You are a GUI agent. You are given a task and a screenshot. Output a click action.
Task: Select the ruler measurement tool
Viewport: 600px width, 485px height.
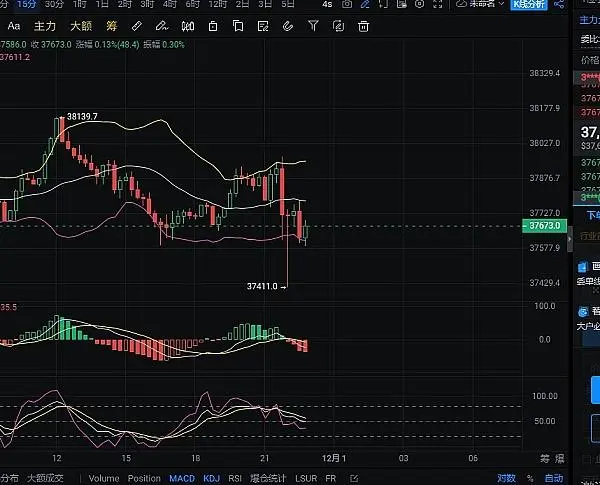point(137,26)
